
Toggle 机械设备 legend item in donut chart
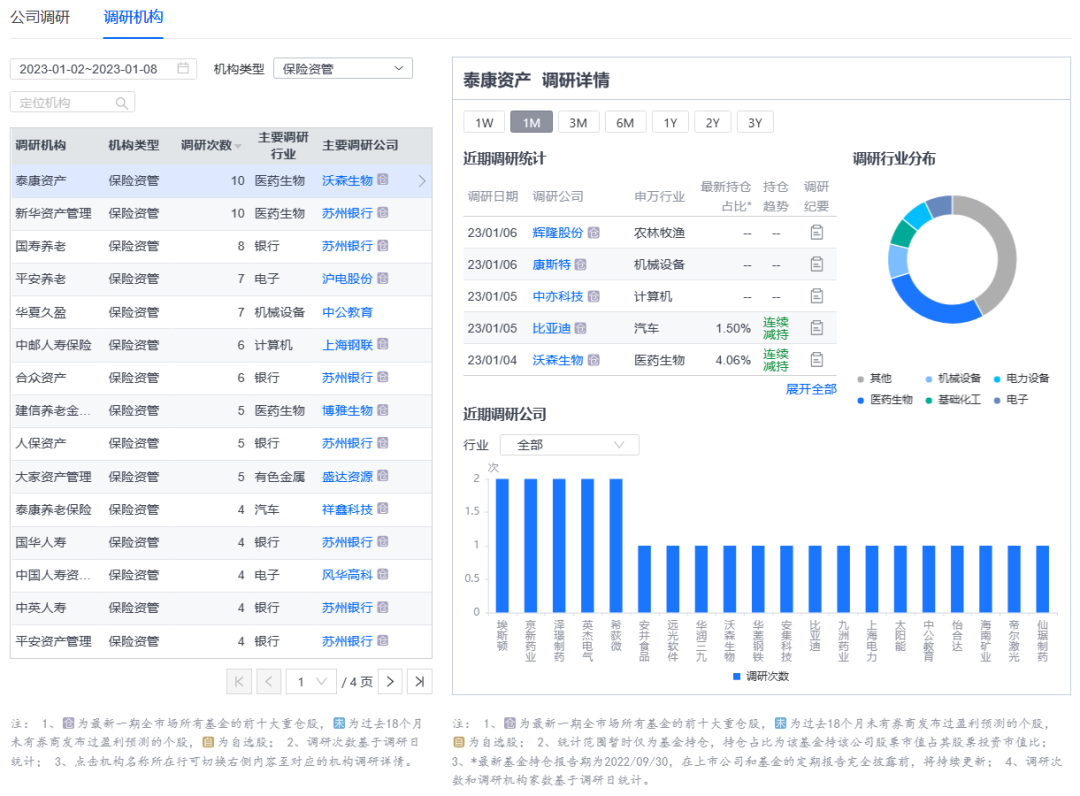tap(953, 379)
